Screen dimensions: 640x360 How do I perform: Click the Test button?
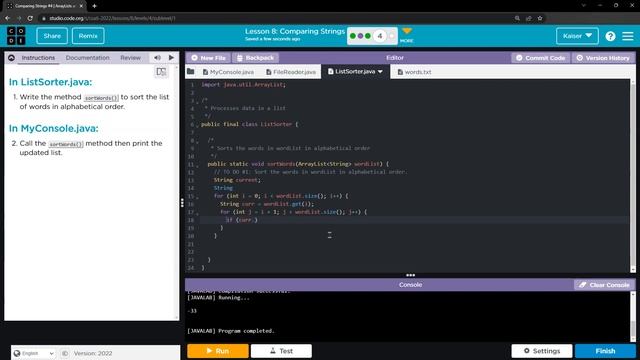coord(281,351)
